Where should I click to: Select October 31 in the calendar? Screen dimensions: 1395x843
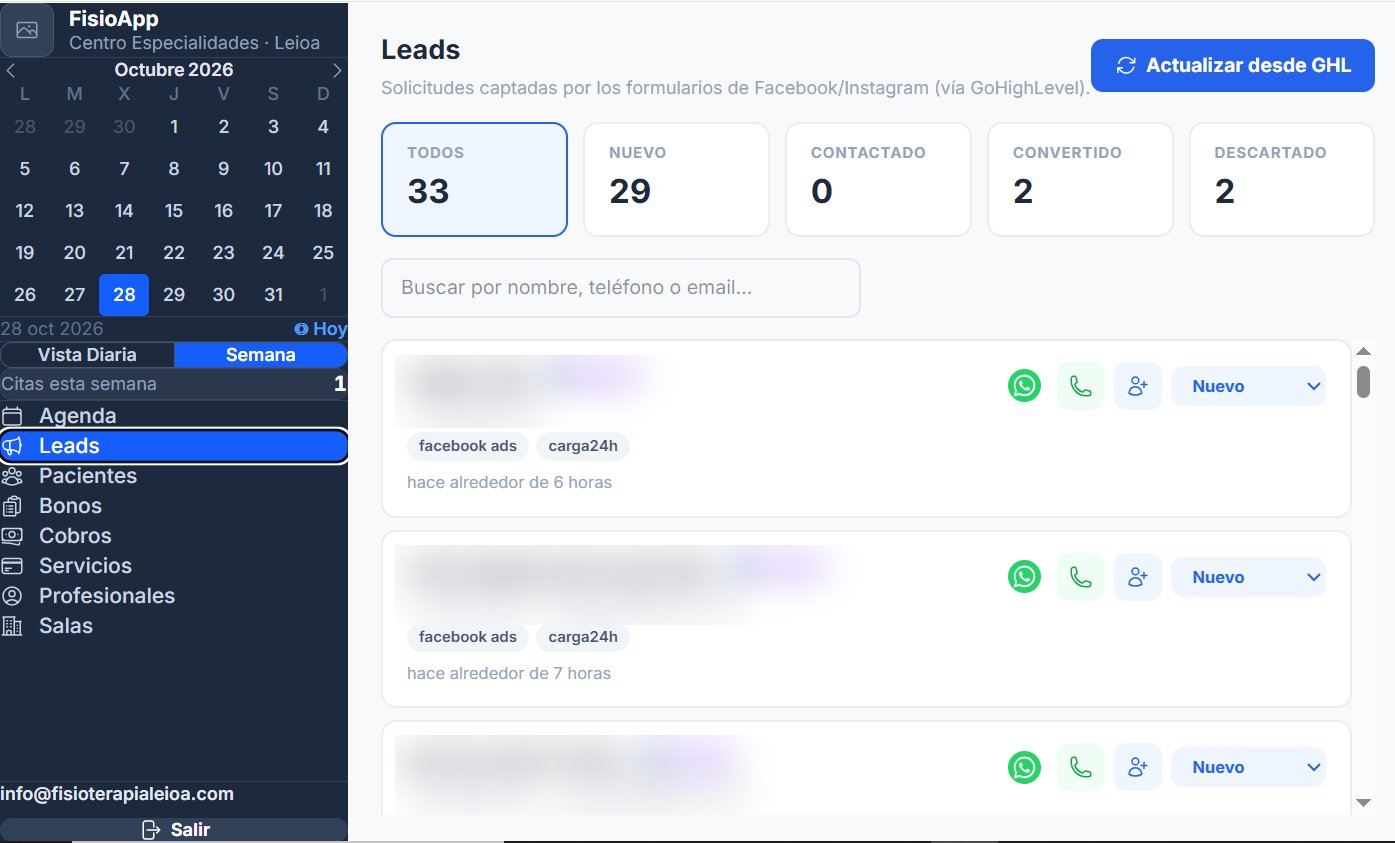(273, 295)
